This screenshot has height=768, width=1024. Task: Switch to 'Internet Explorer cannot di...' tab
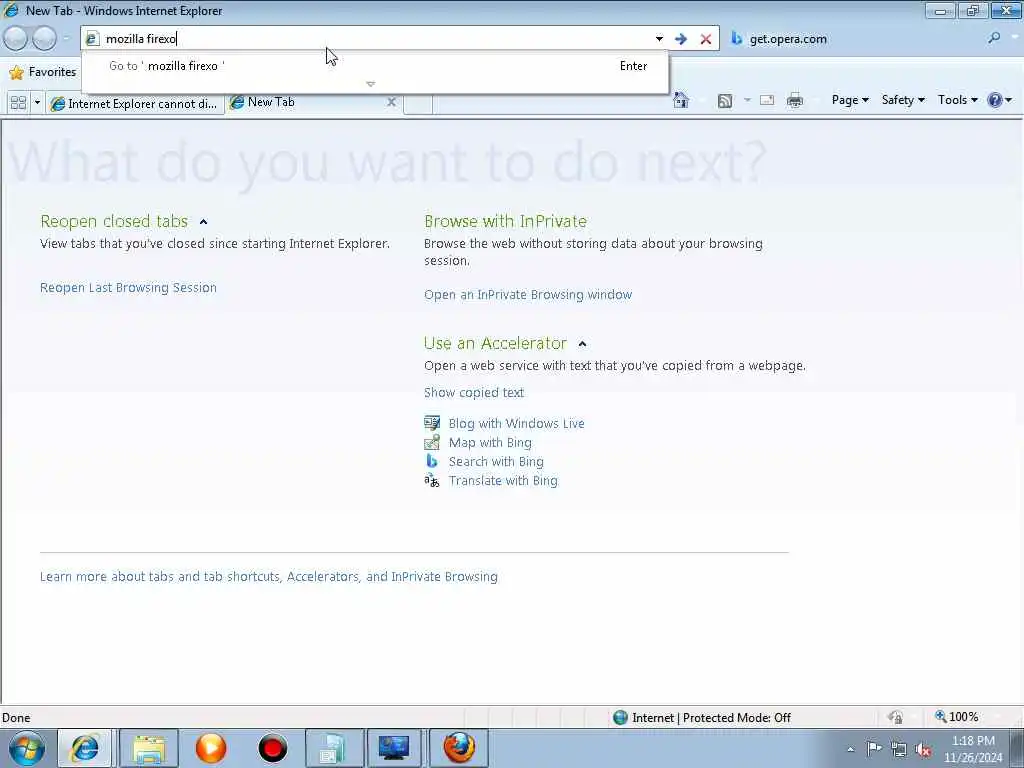(x=135, y=104)
